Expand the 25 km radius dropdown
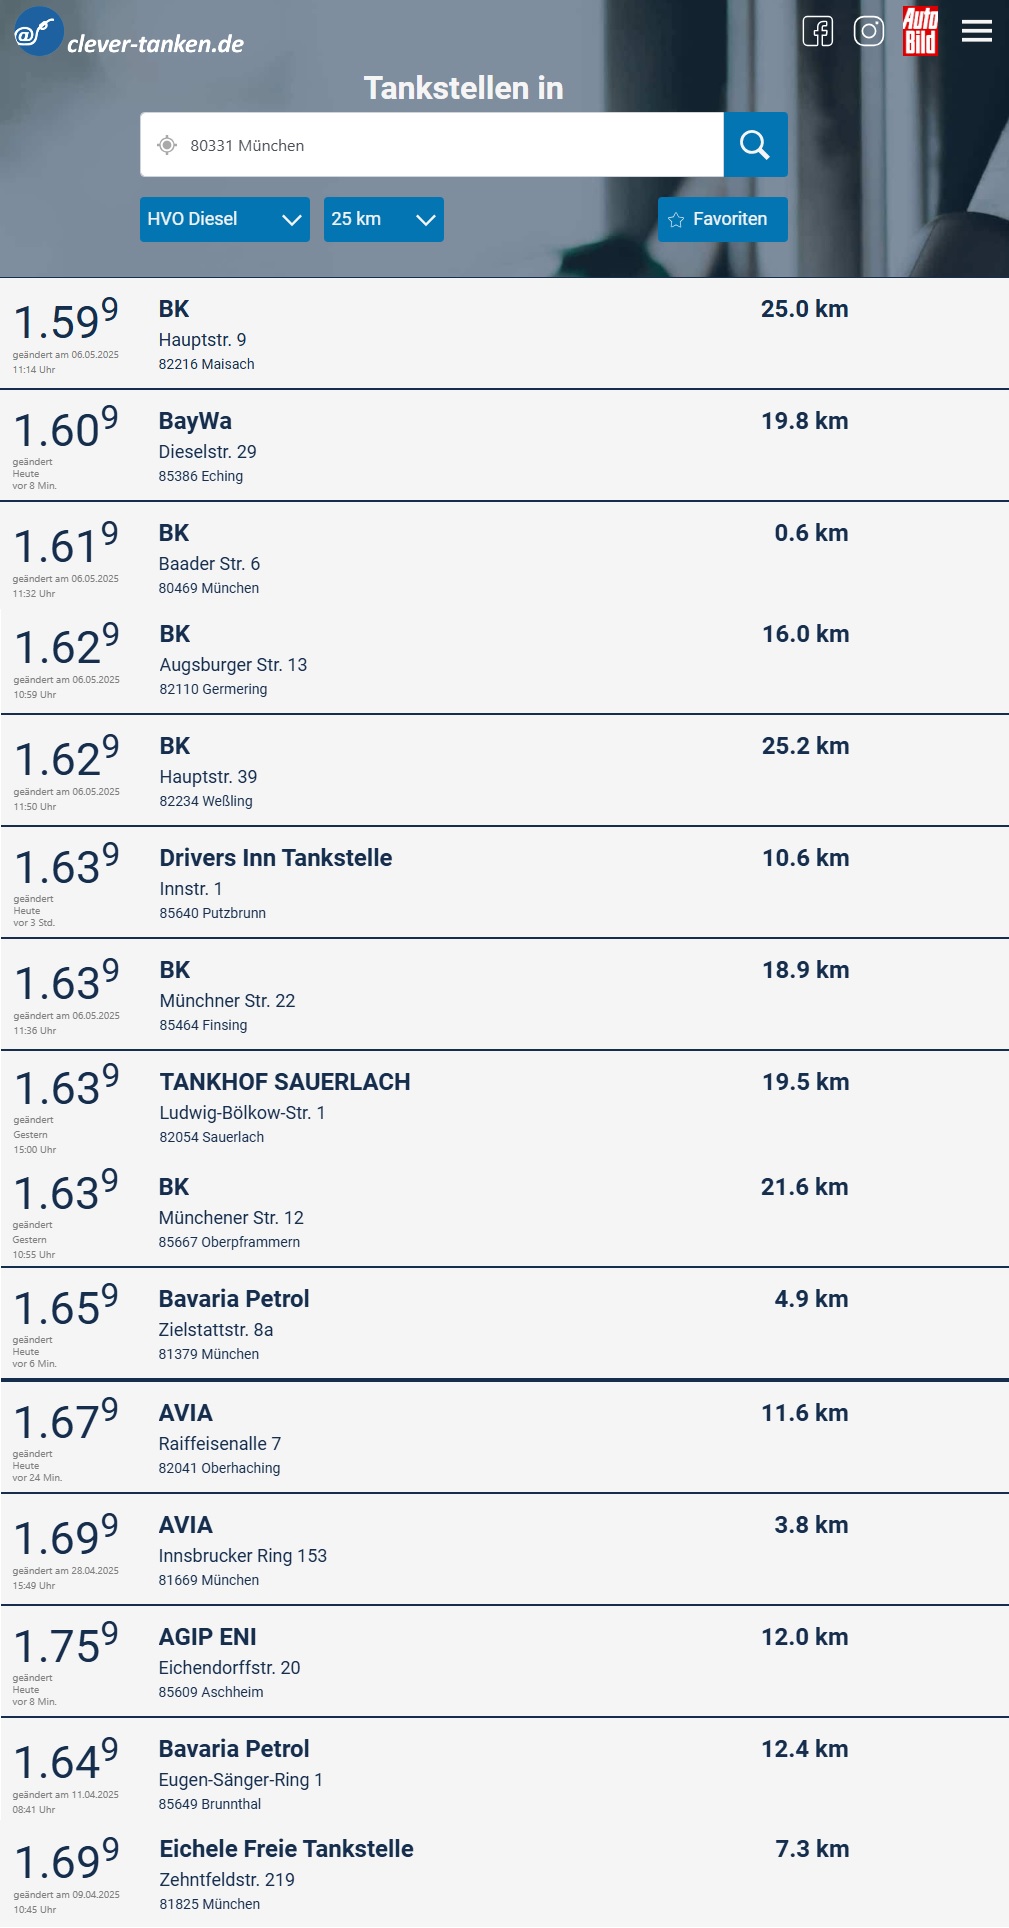Image resolution: width=1009 pixels, height=1928 pixels. click(x=383, y=219)
